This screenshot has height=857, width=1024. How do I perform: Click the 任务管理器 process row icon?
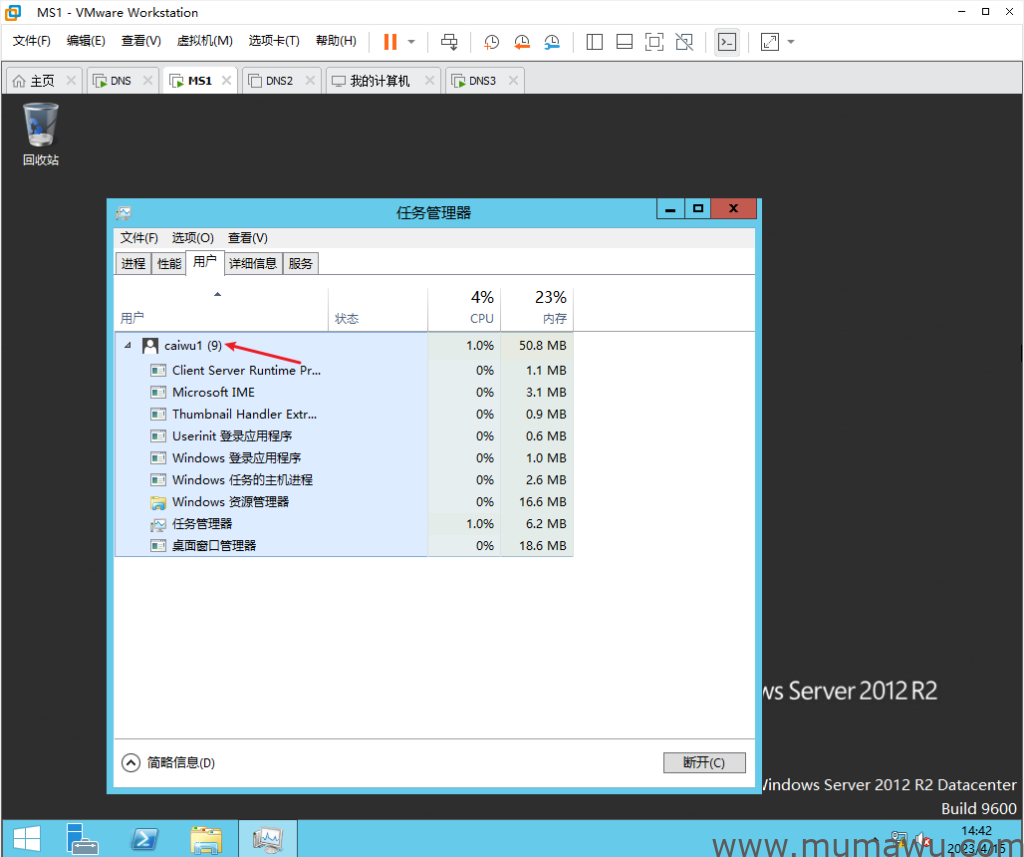pos(158,525)
